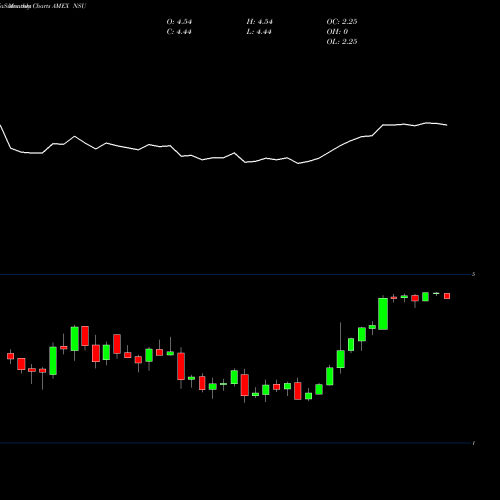The image size is (500, 500).
Task: Click the low price value "L: 4.44"
Action: click(259, 32)
